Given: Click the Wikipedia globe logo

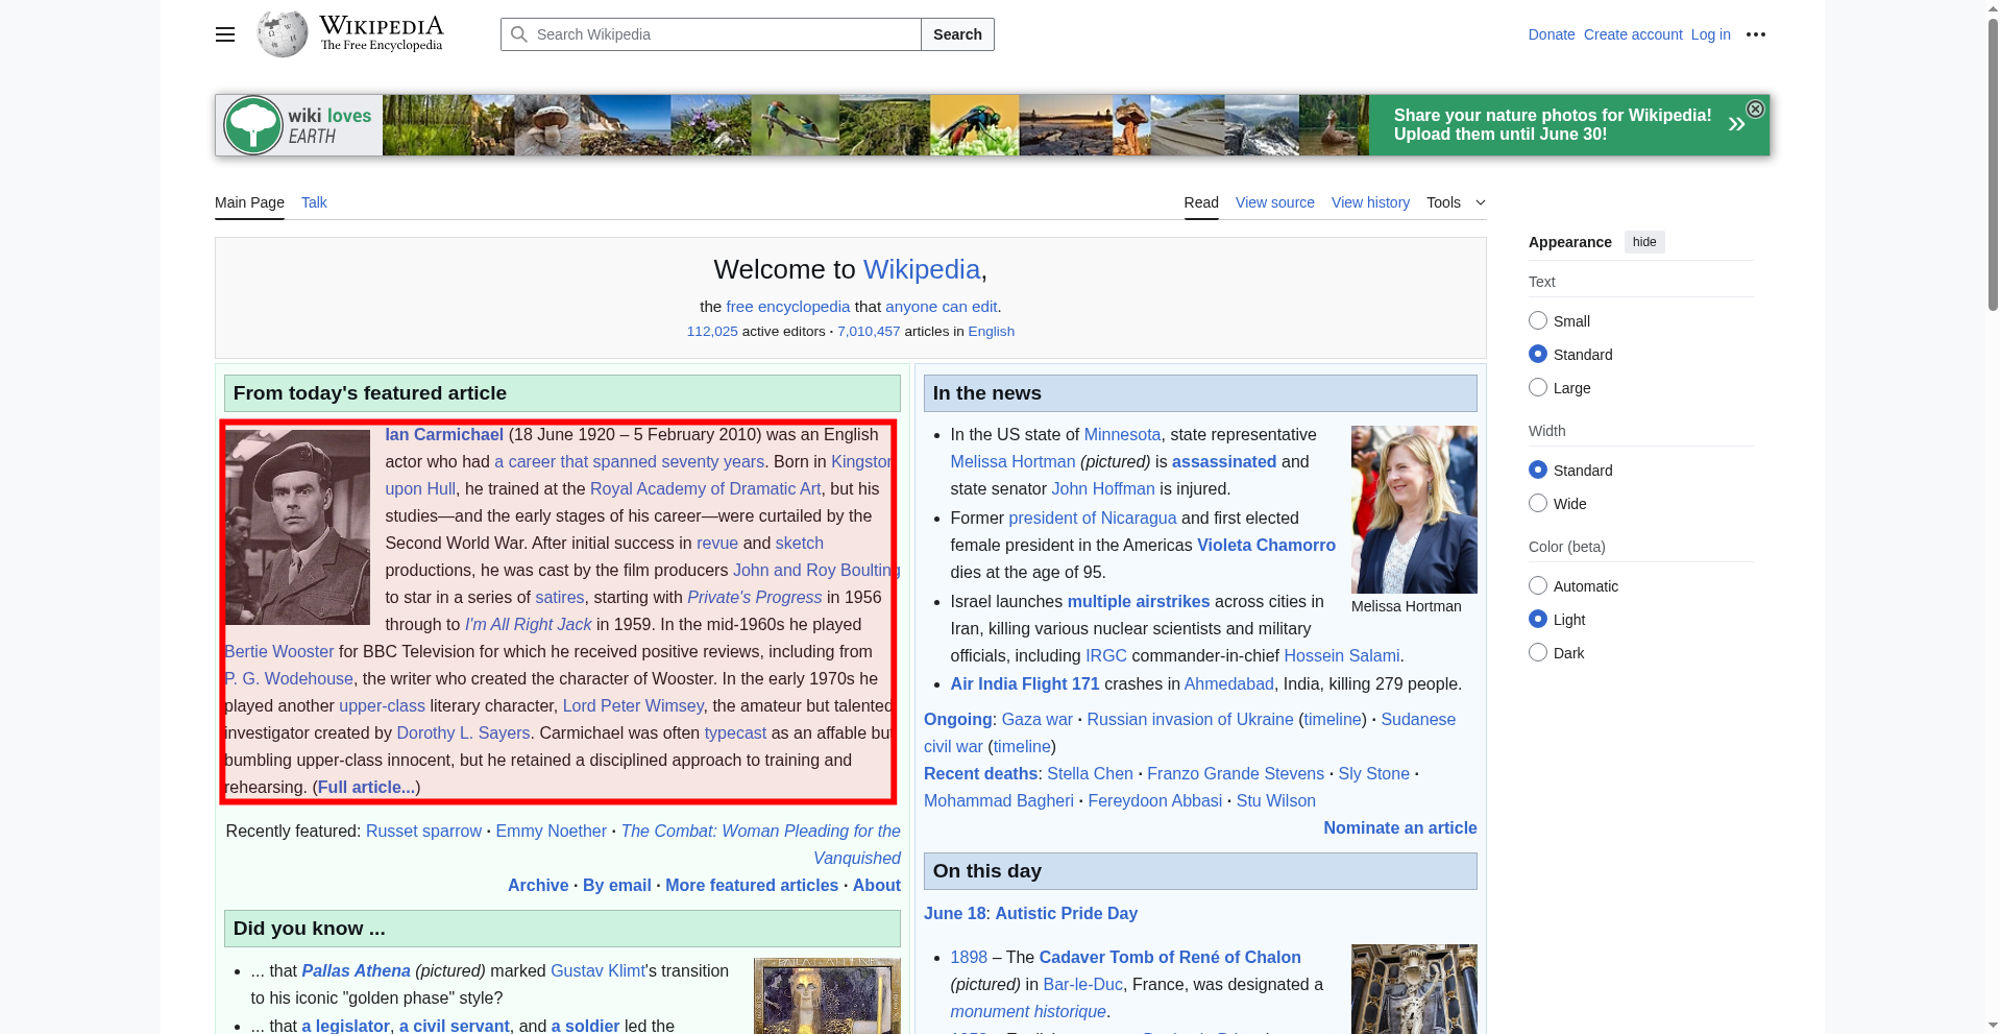Looking at the screenshot, I should pos(282,34).
